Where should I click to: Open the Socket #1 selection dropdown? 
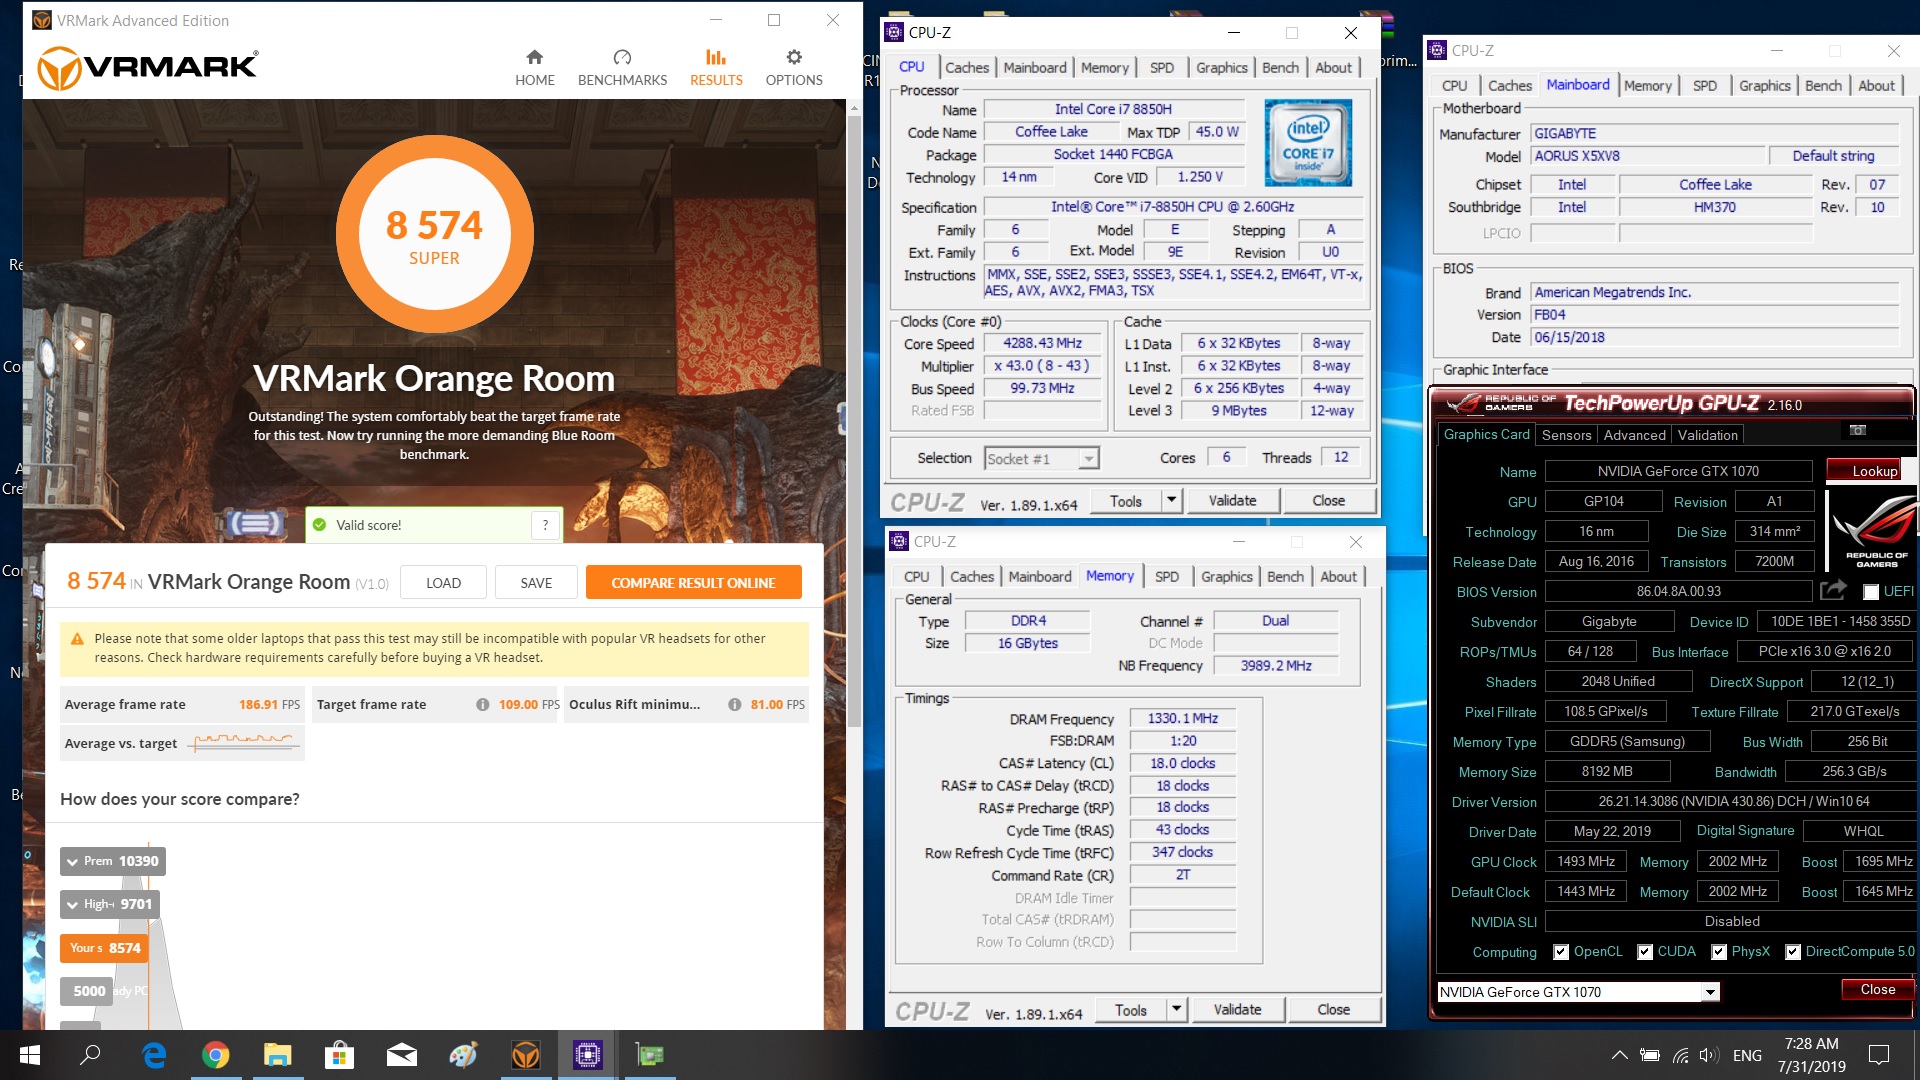[x=1041, y=458]
